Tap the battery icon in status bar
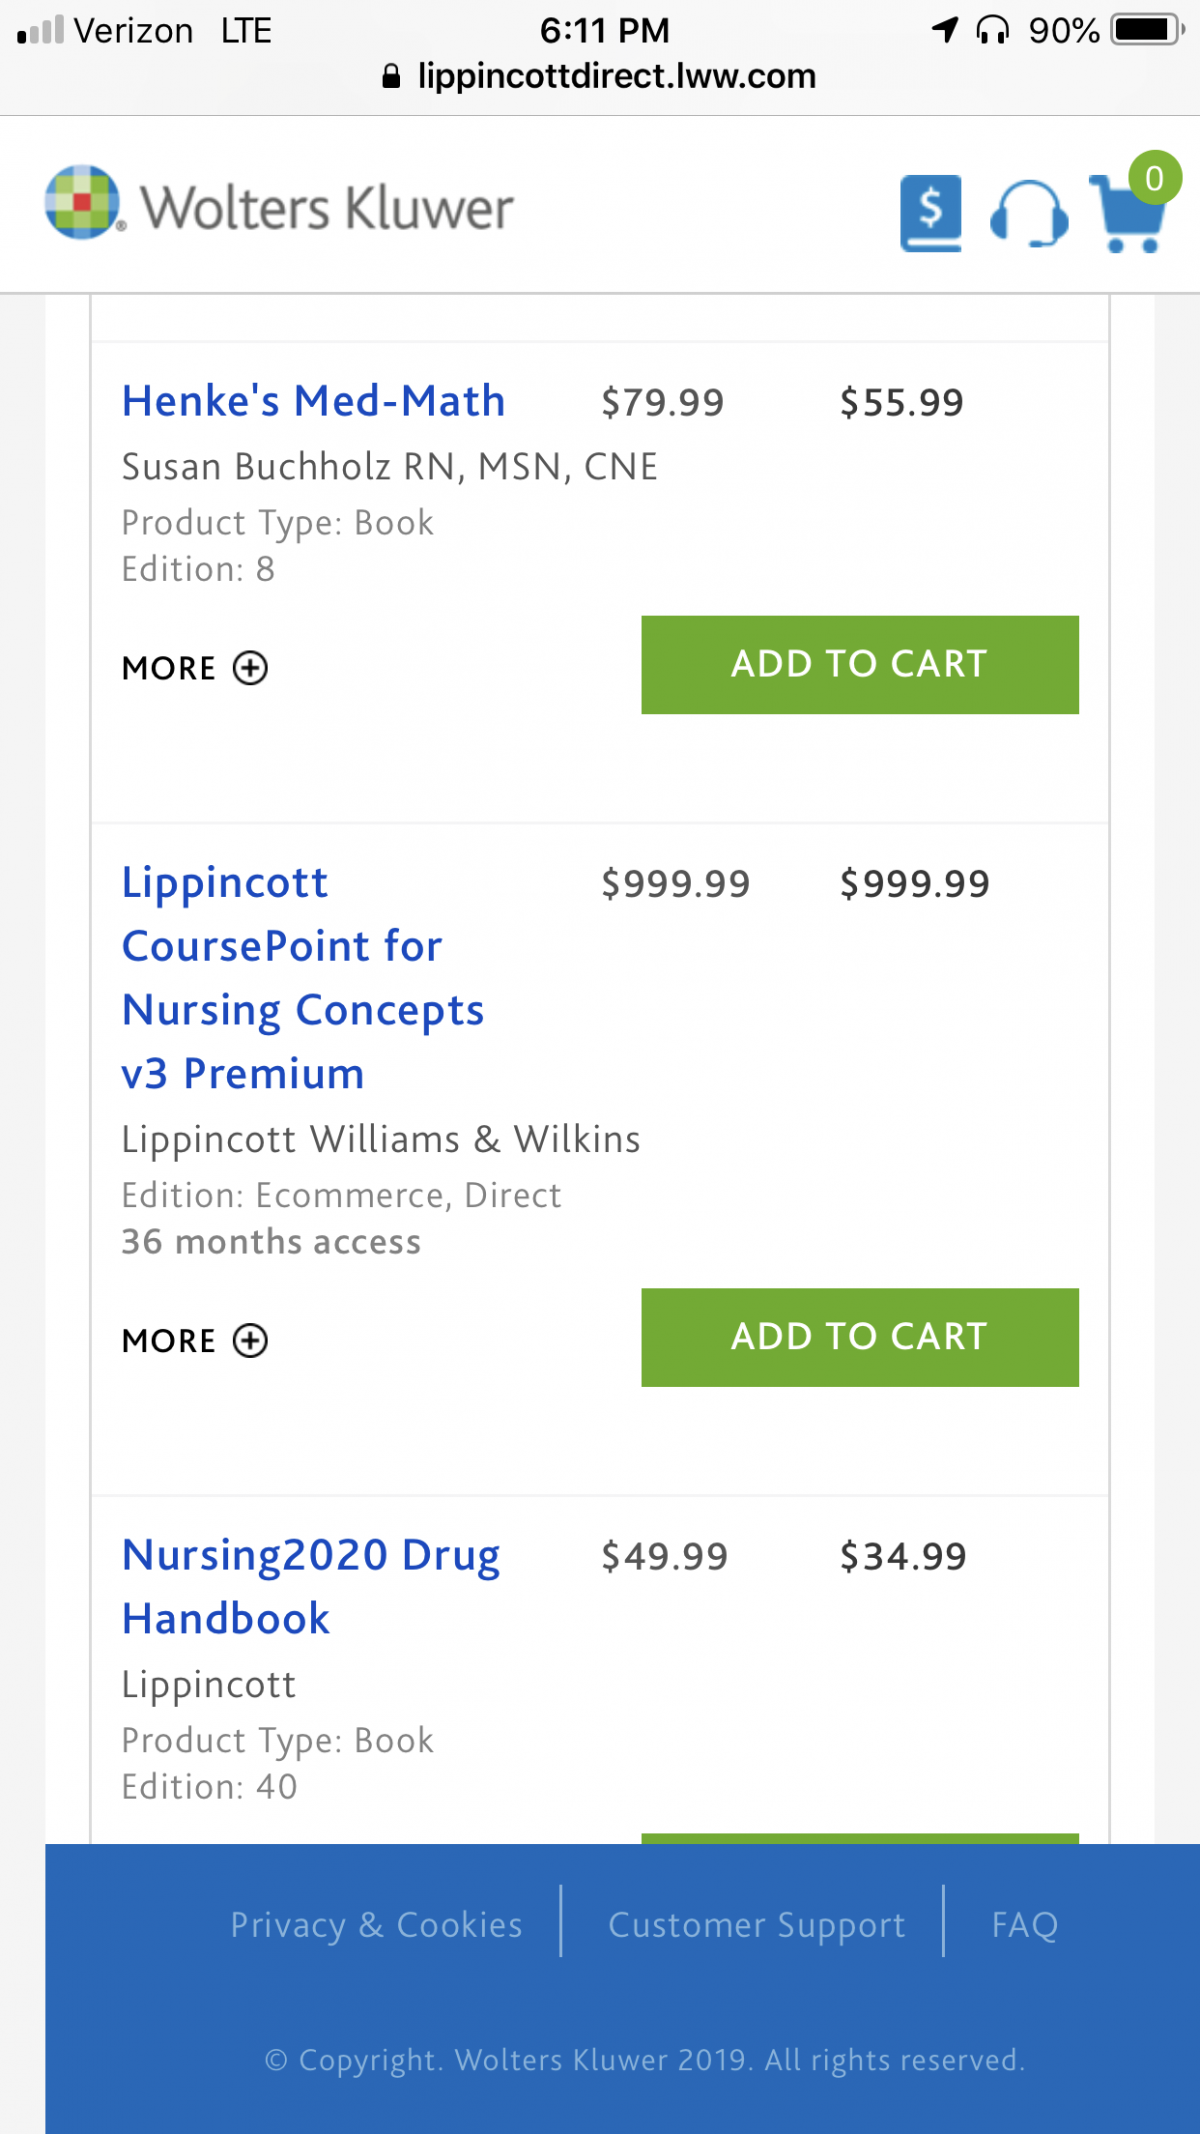The width and height of the screenshot is (1200, 2134). [1149, 30]
